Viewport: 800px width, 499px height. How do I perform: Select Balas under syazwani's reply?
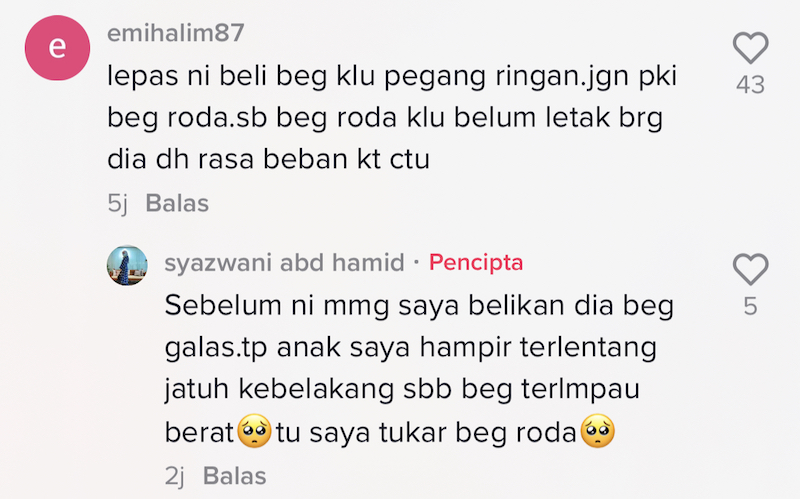[235, 476]
